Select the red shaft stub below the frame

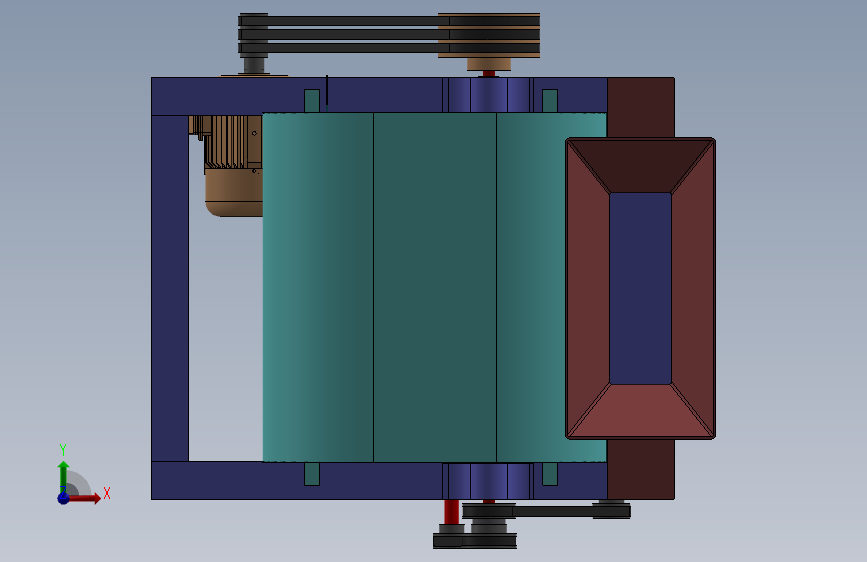[x=452, y=512]
